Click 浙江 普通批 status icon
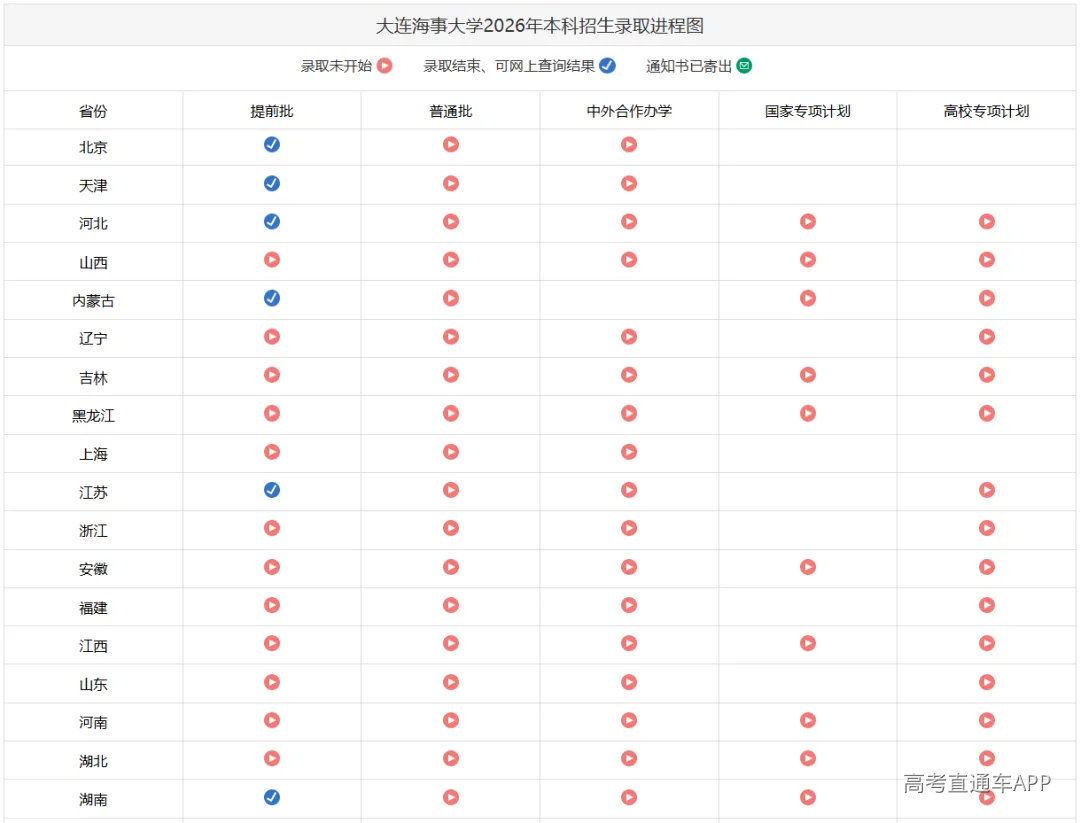The height and width of the screenshot is (823, 1080). pyautogui.click(x=450, y=528)
